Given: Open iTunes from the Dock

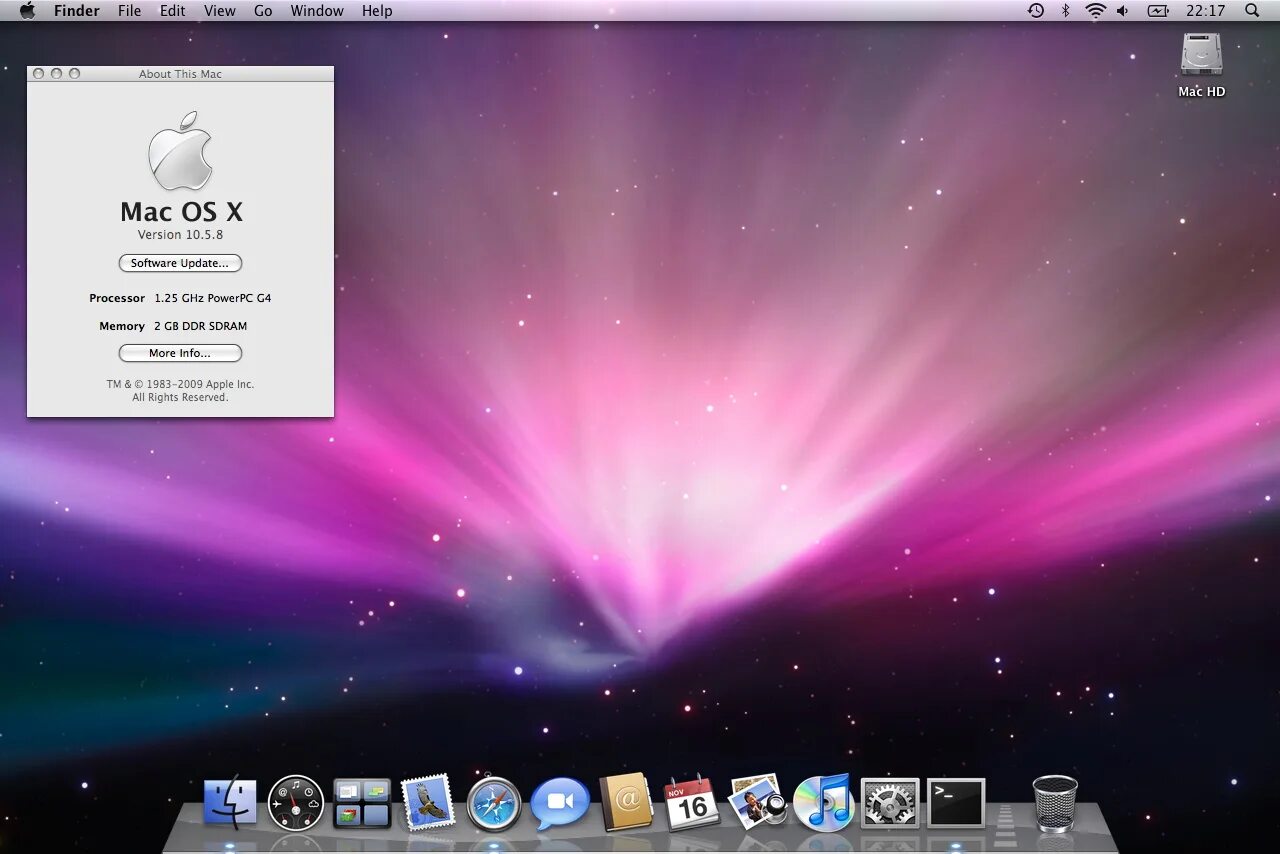Looking at the screenshot, I should [x=823, y=802].
